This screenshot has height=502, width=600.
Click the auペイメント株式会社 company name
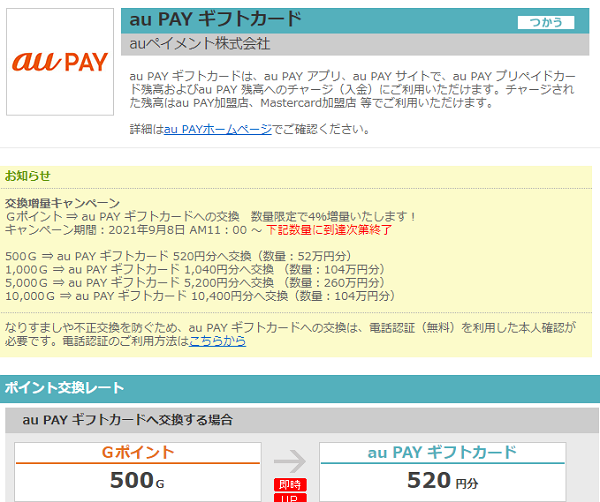[199, 44]
